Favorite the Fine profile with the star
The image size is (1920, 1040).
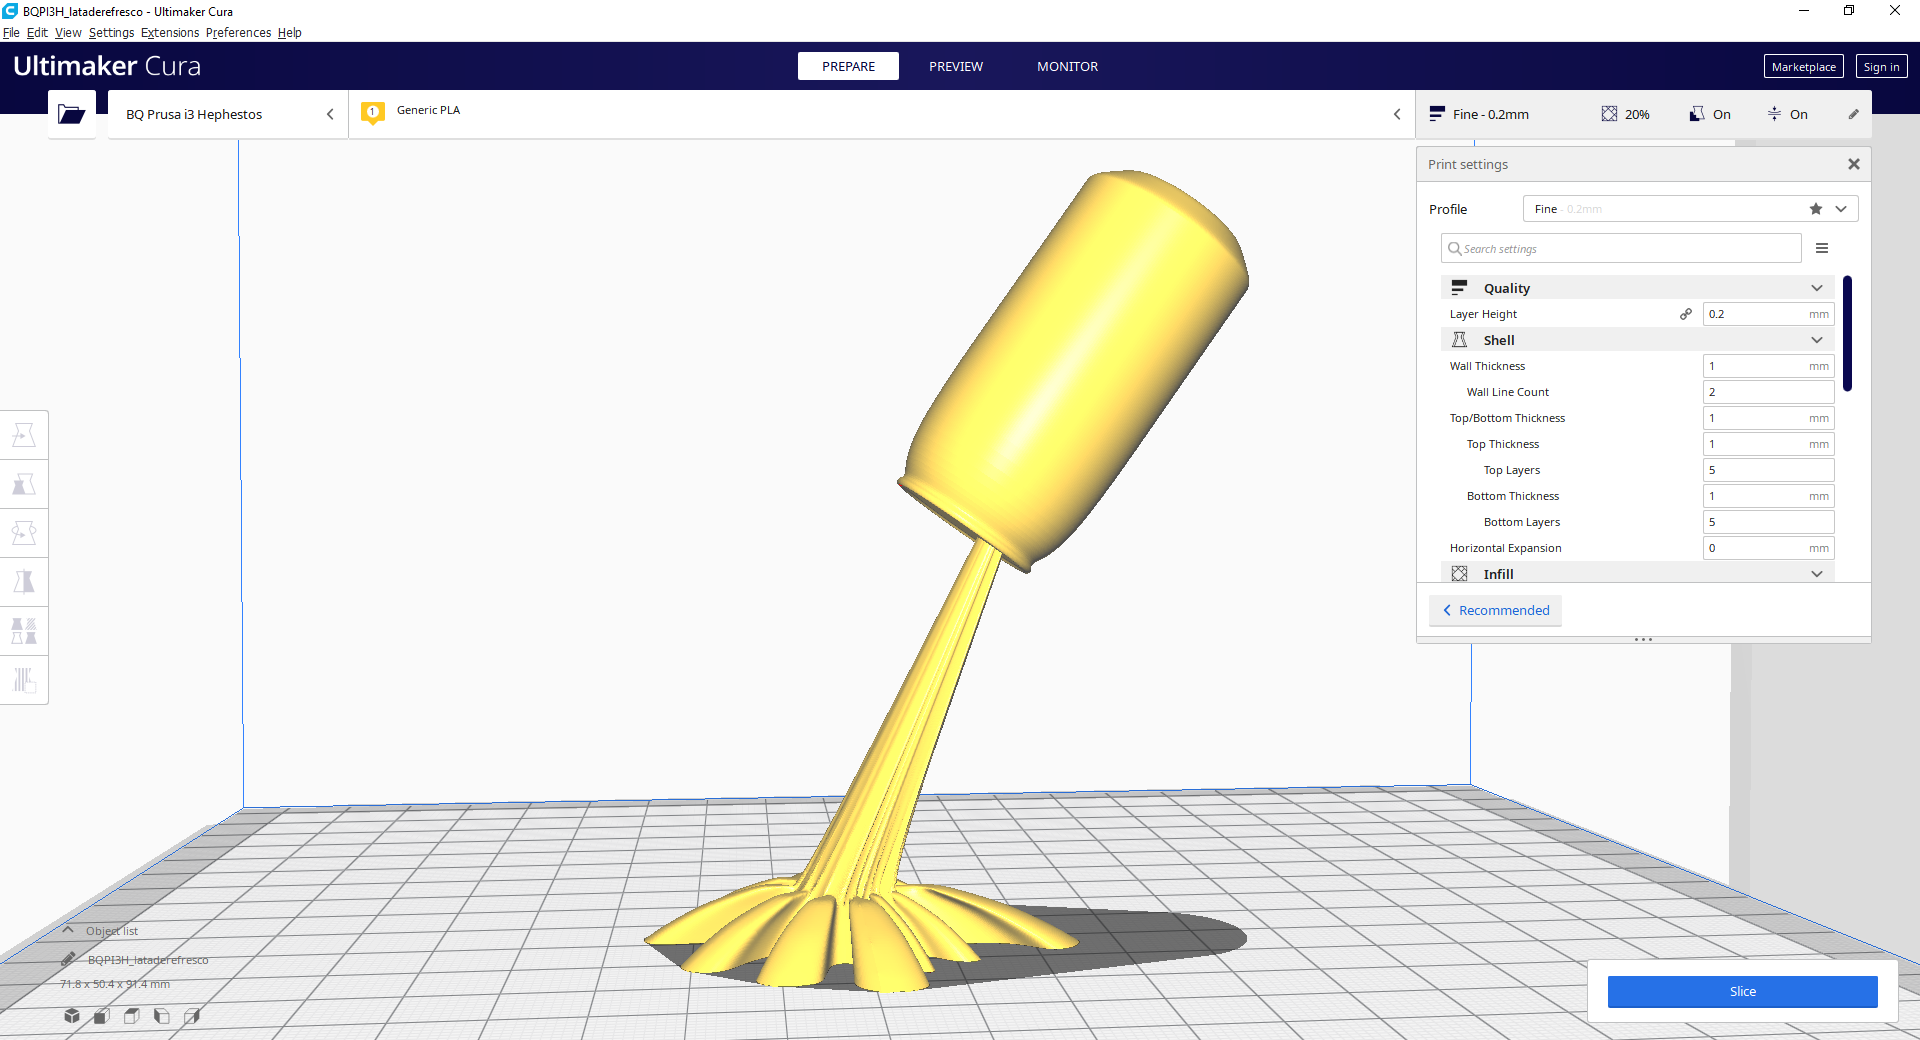1814,209
